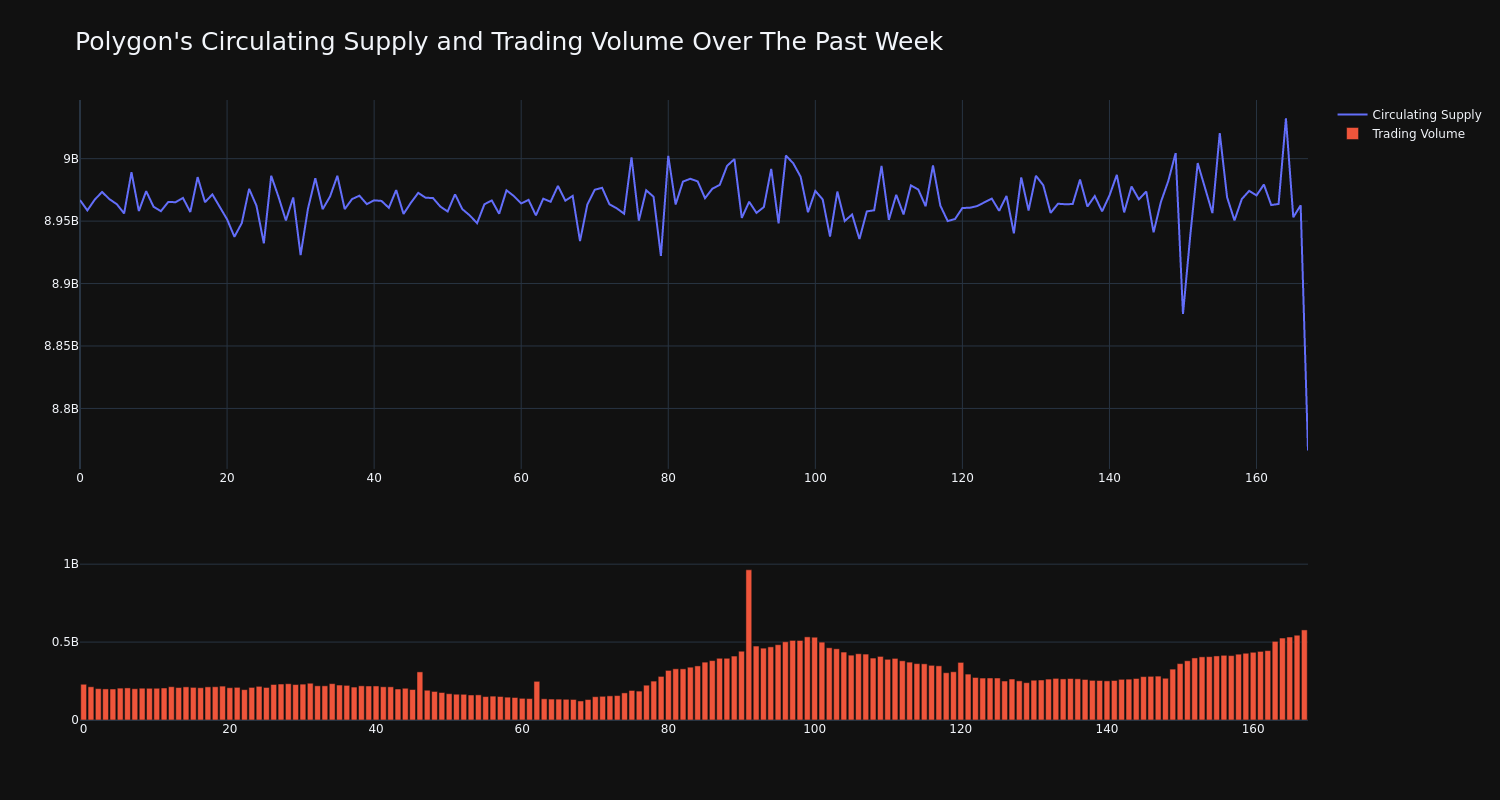The height and width of the screenshot is (800, 1500).
Task: Click the 8.9B y-axis label
Action: tap(65, 283)
